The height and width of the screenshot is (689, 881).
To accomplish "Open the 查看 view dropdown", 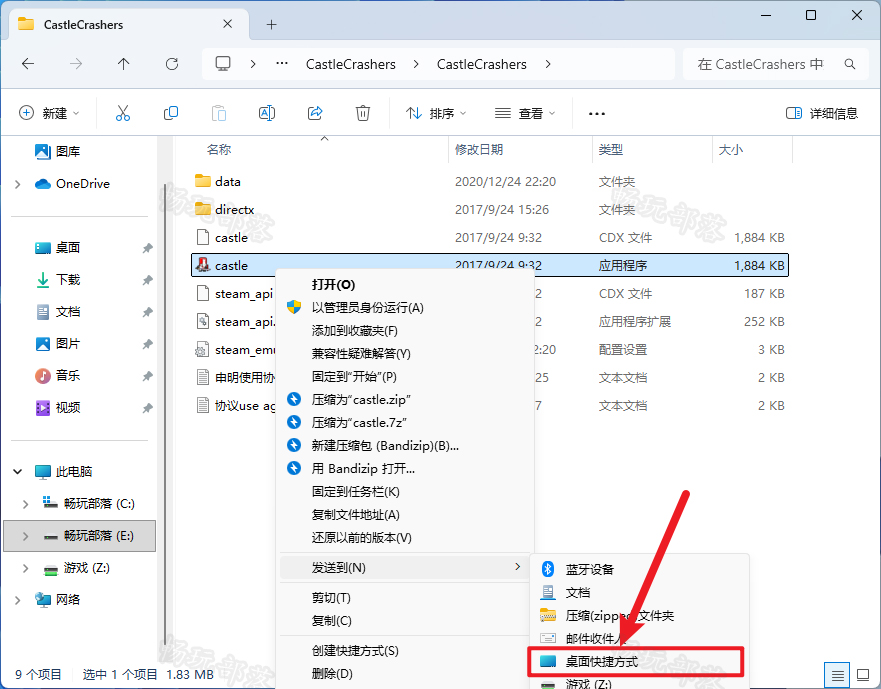I will tap(525, 114).
